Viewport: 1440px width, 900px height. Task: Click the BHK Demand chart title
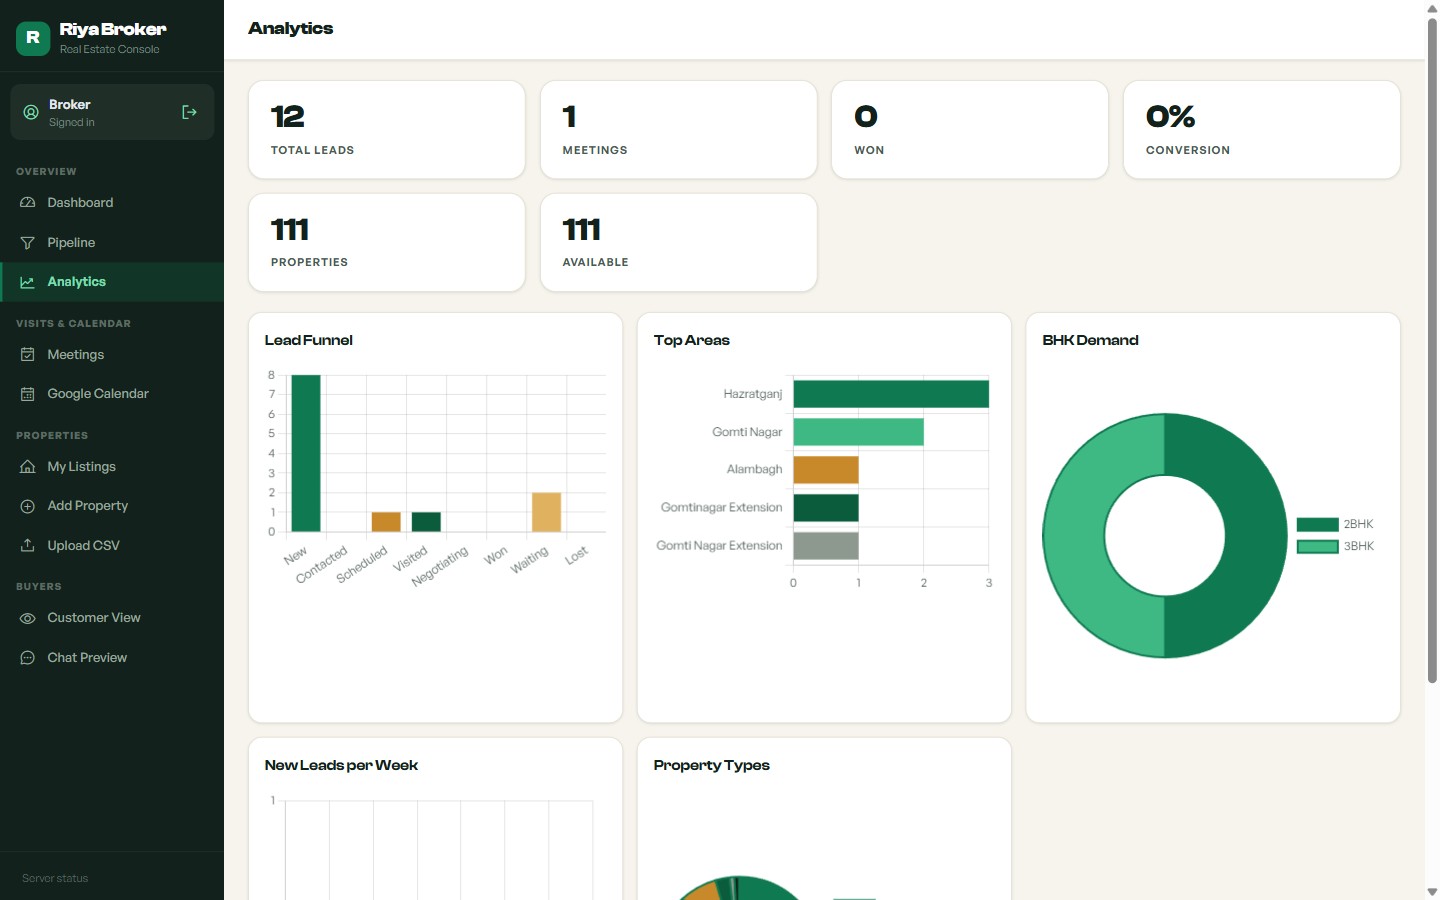coord(1091,340)
